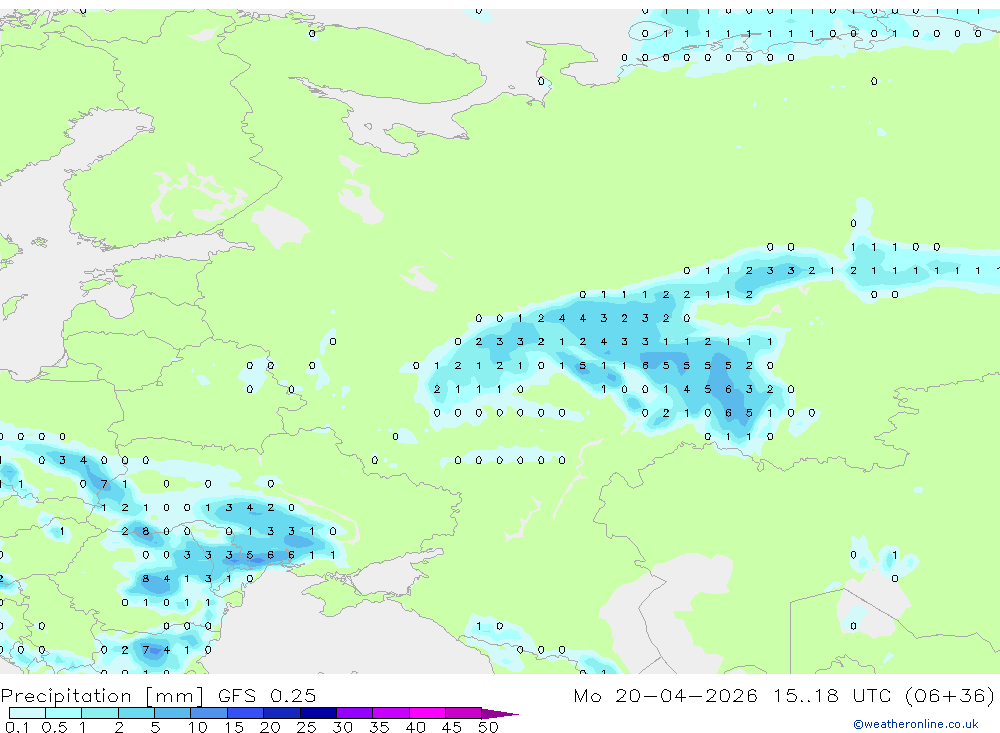Click the legend label '15'
The image size is (1000, 733).
click(x=234, y=727)
